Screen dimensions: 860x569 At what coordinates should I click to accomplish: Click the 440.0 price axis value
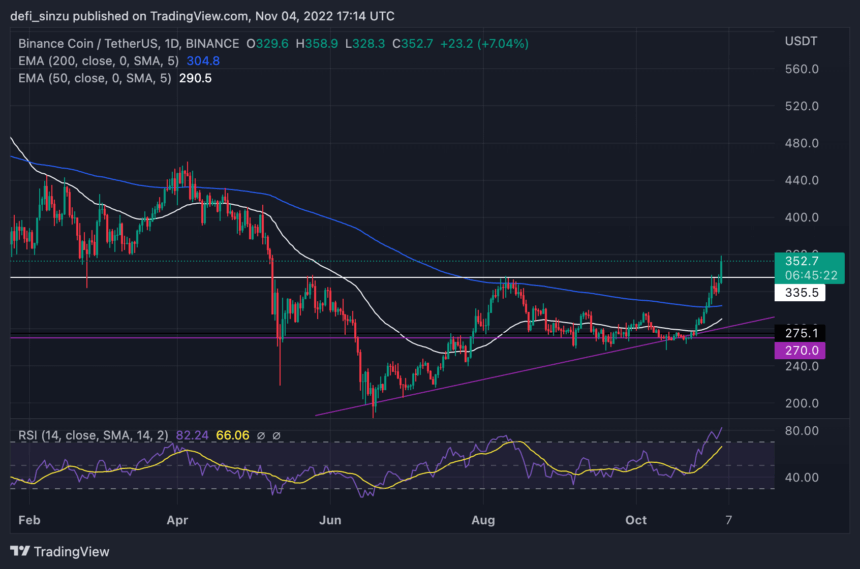[802, 181]
